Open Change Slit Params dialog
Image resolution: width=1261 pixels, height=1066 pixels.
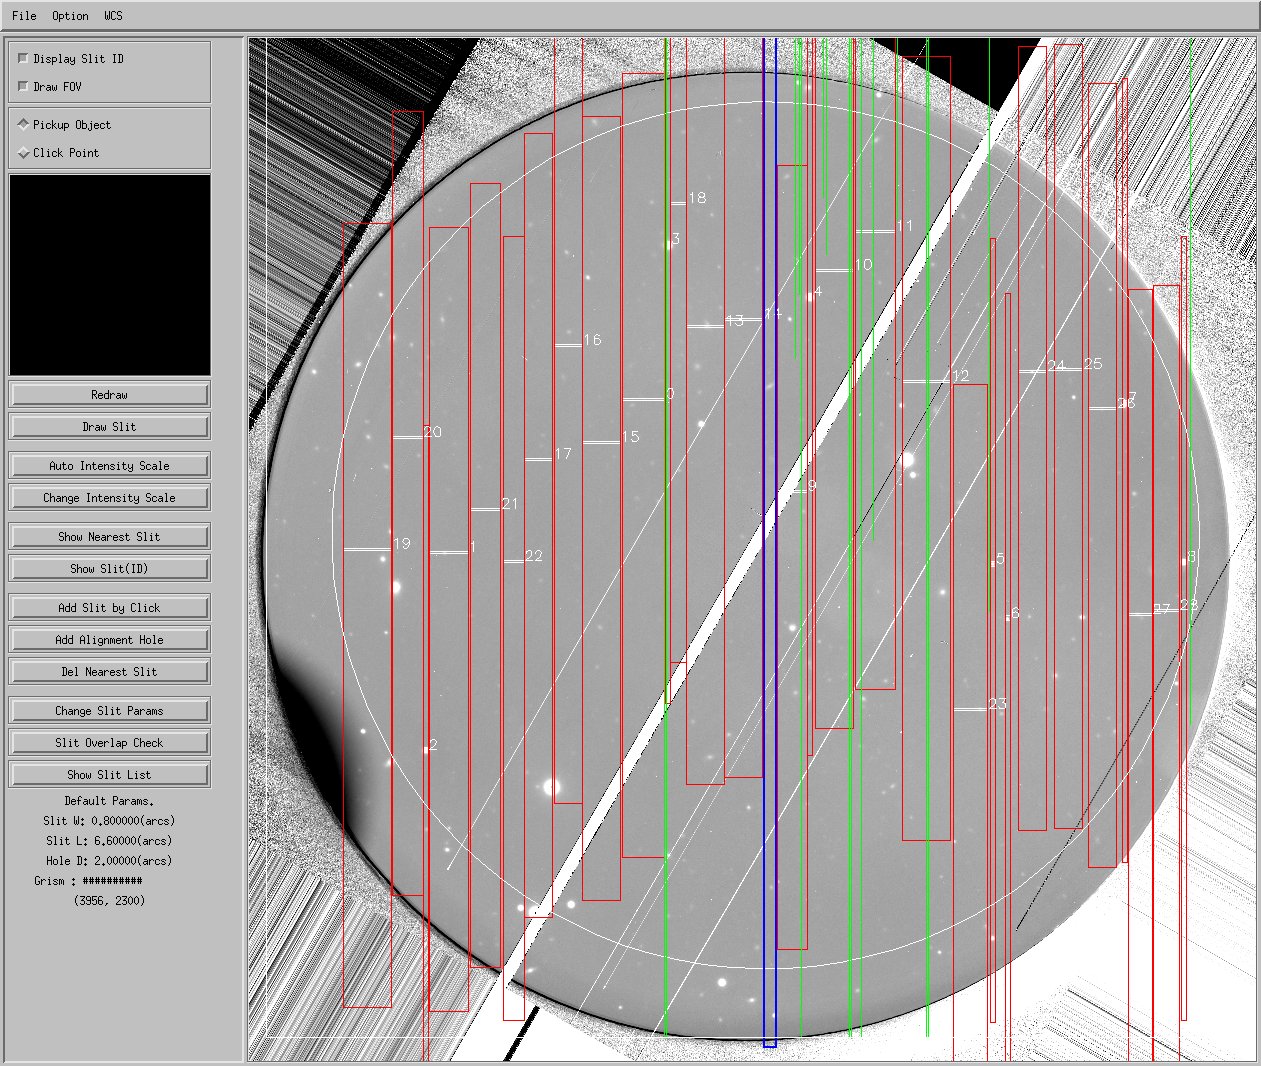[109, 711]
